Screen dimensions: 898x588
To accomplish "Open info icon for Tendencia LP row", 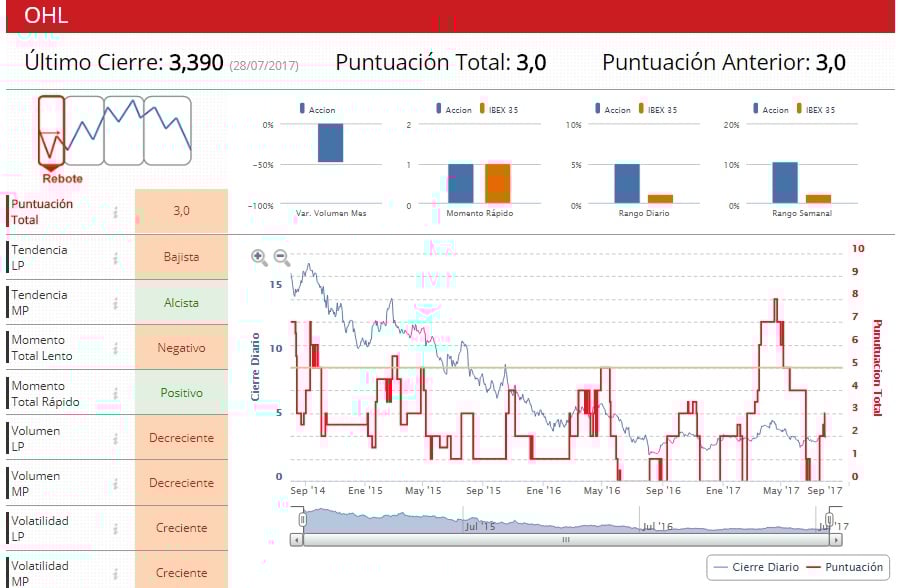I will click(x=115, y=258).
